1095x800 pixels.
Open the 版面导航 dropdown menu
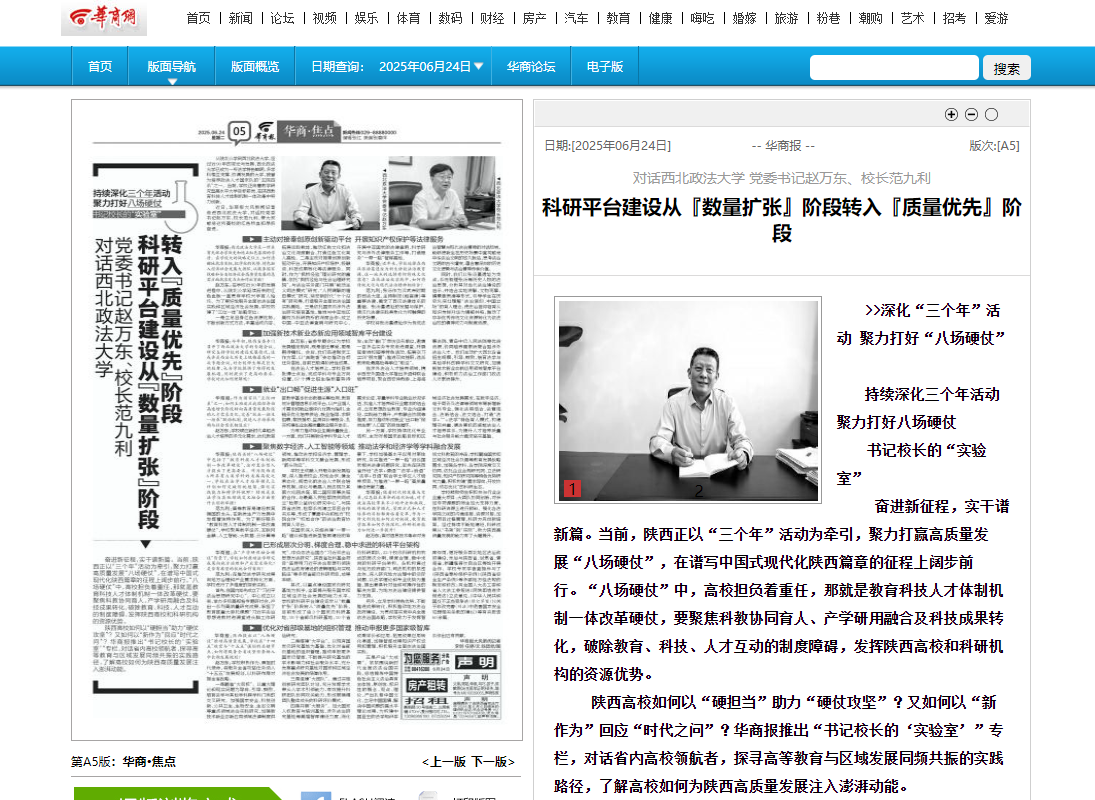(172, 67)
